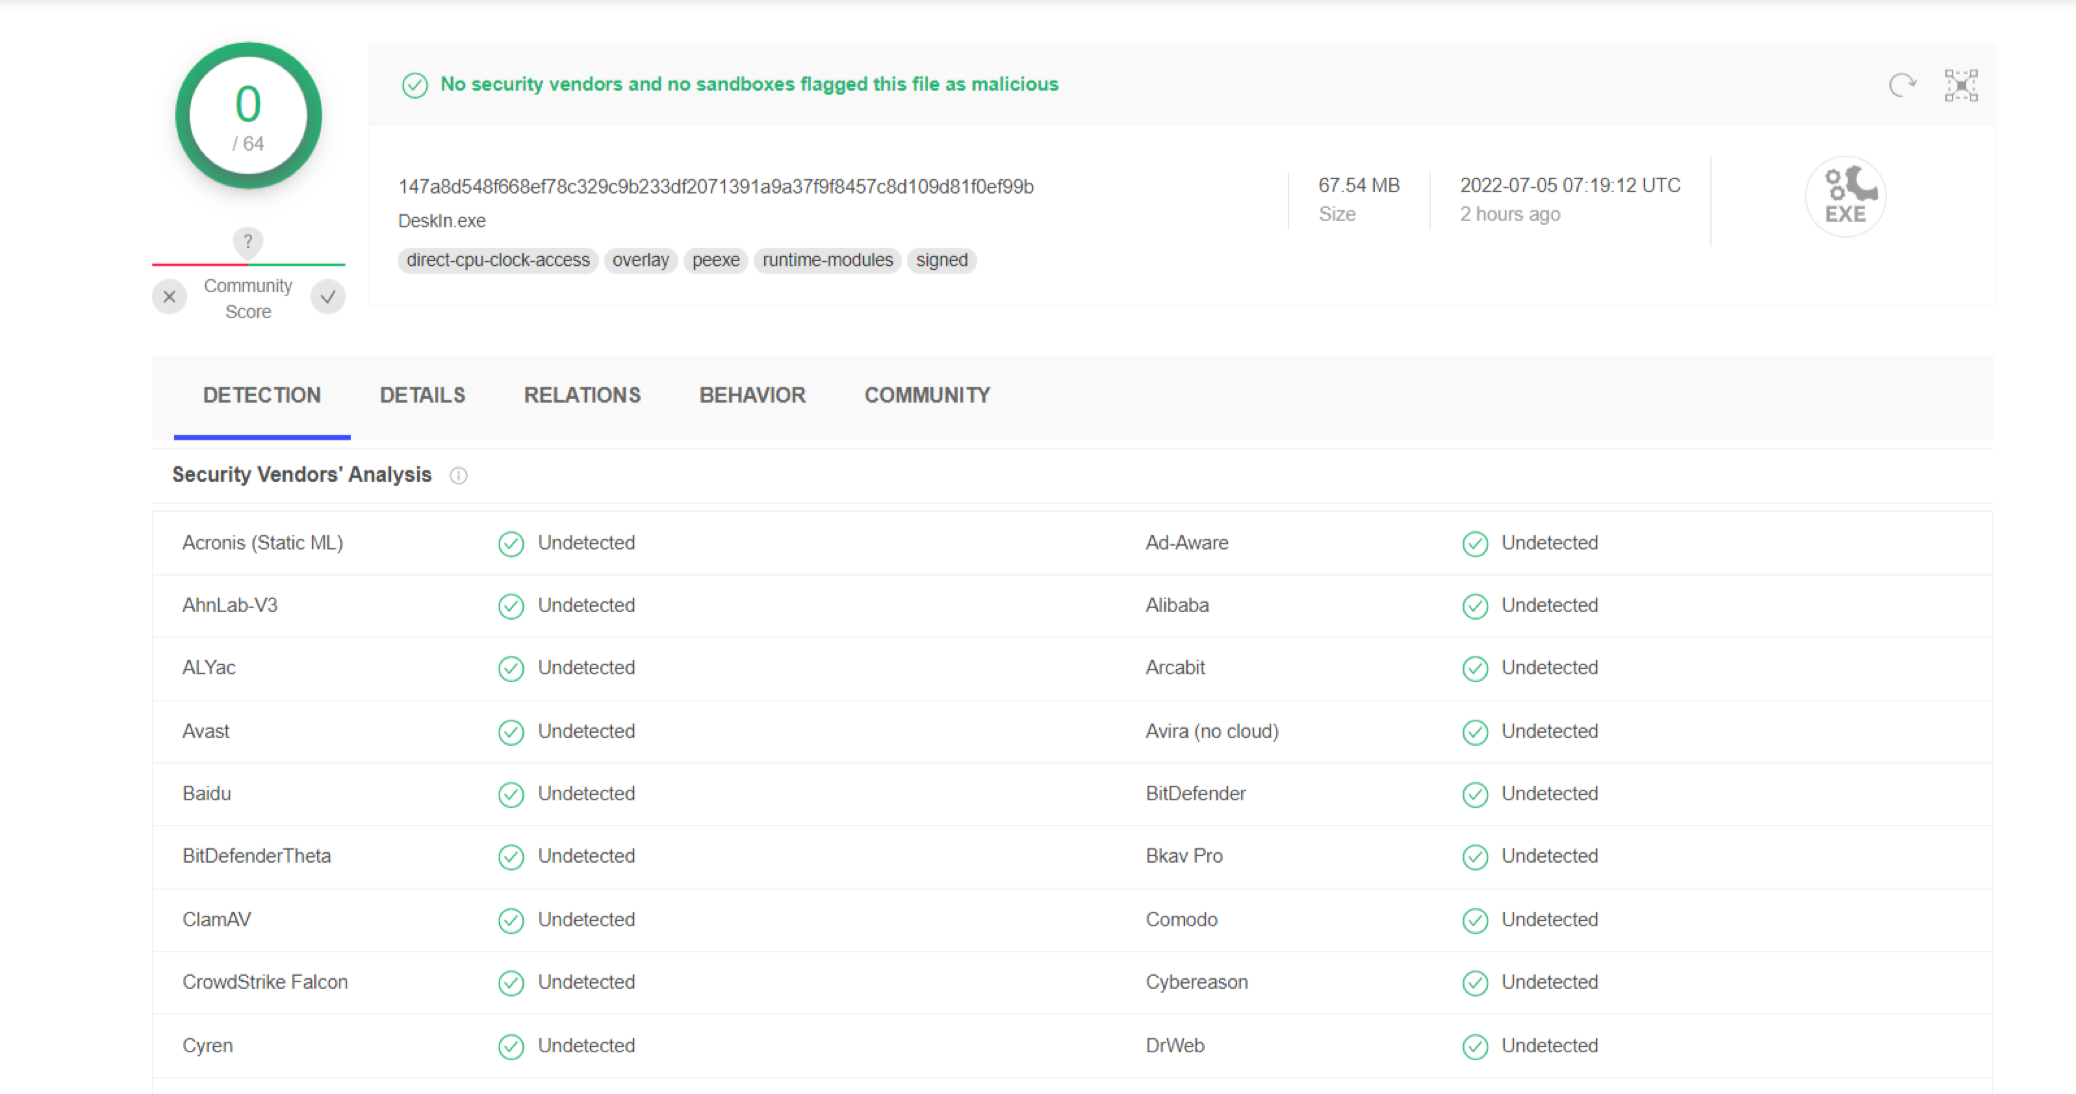Go to the BEHAVIOR tab
This screenshot has height=1094, width=2076.
[x=752, y=395]
